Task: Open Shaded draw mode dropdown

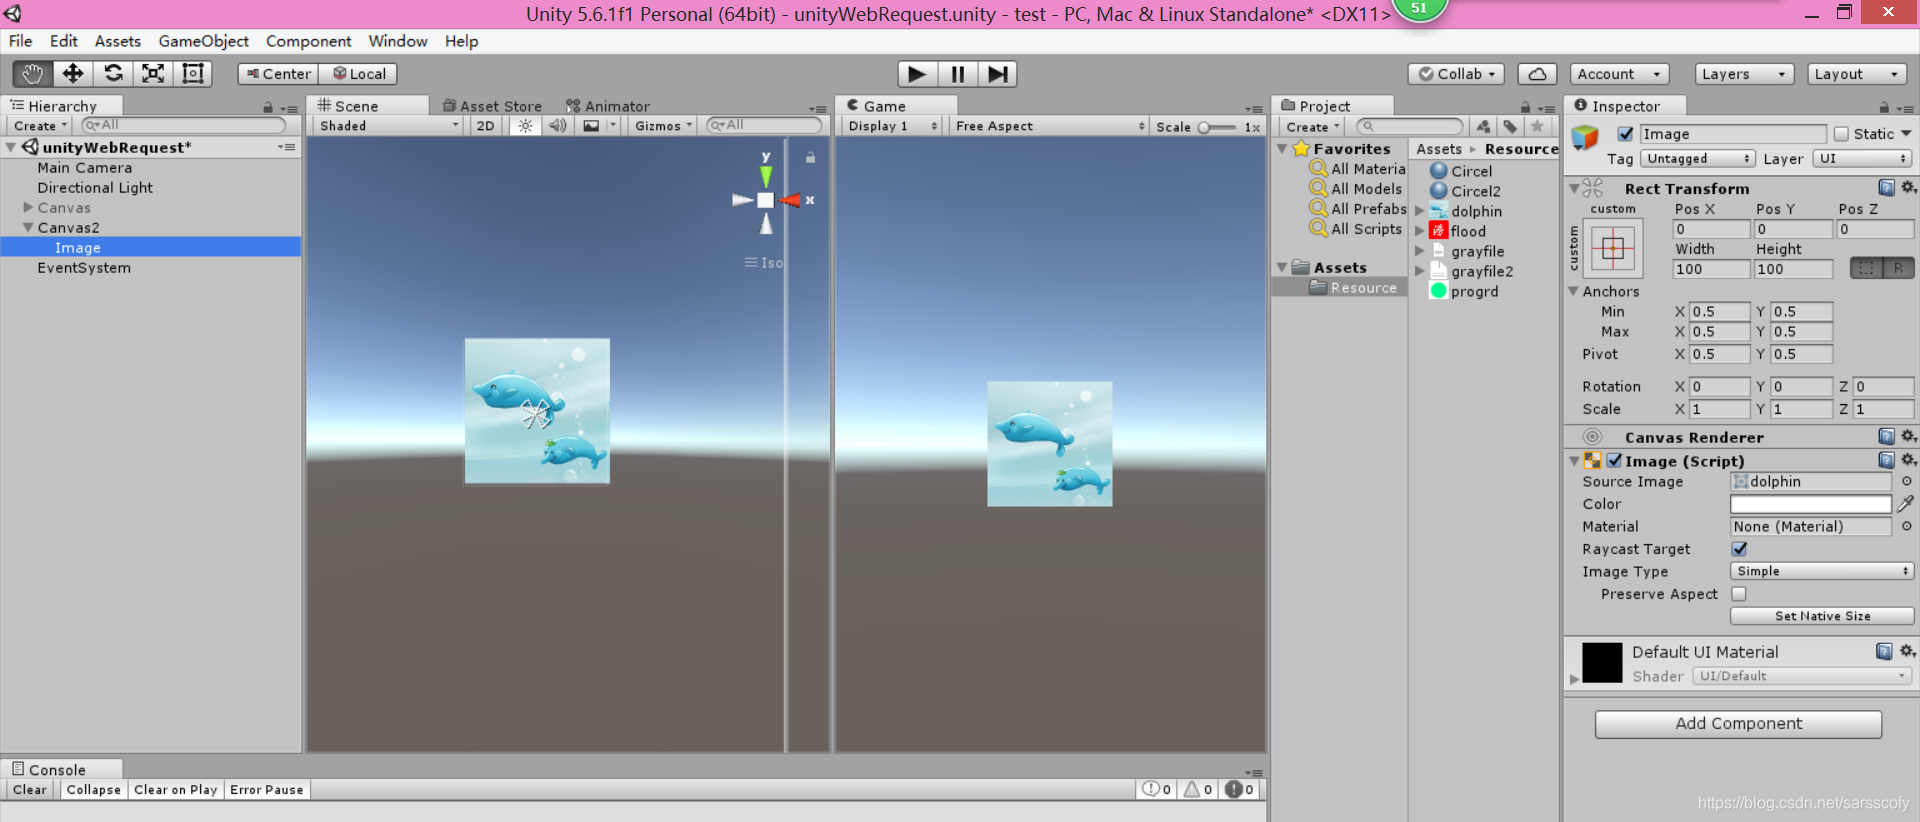Action: tap(388, 126)
